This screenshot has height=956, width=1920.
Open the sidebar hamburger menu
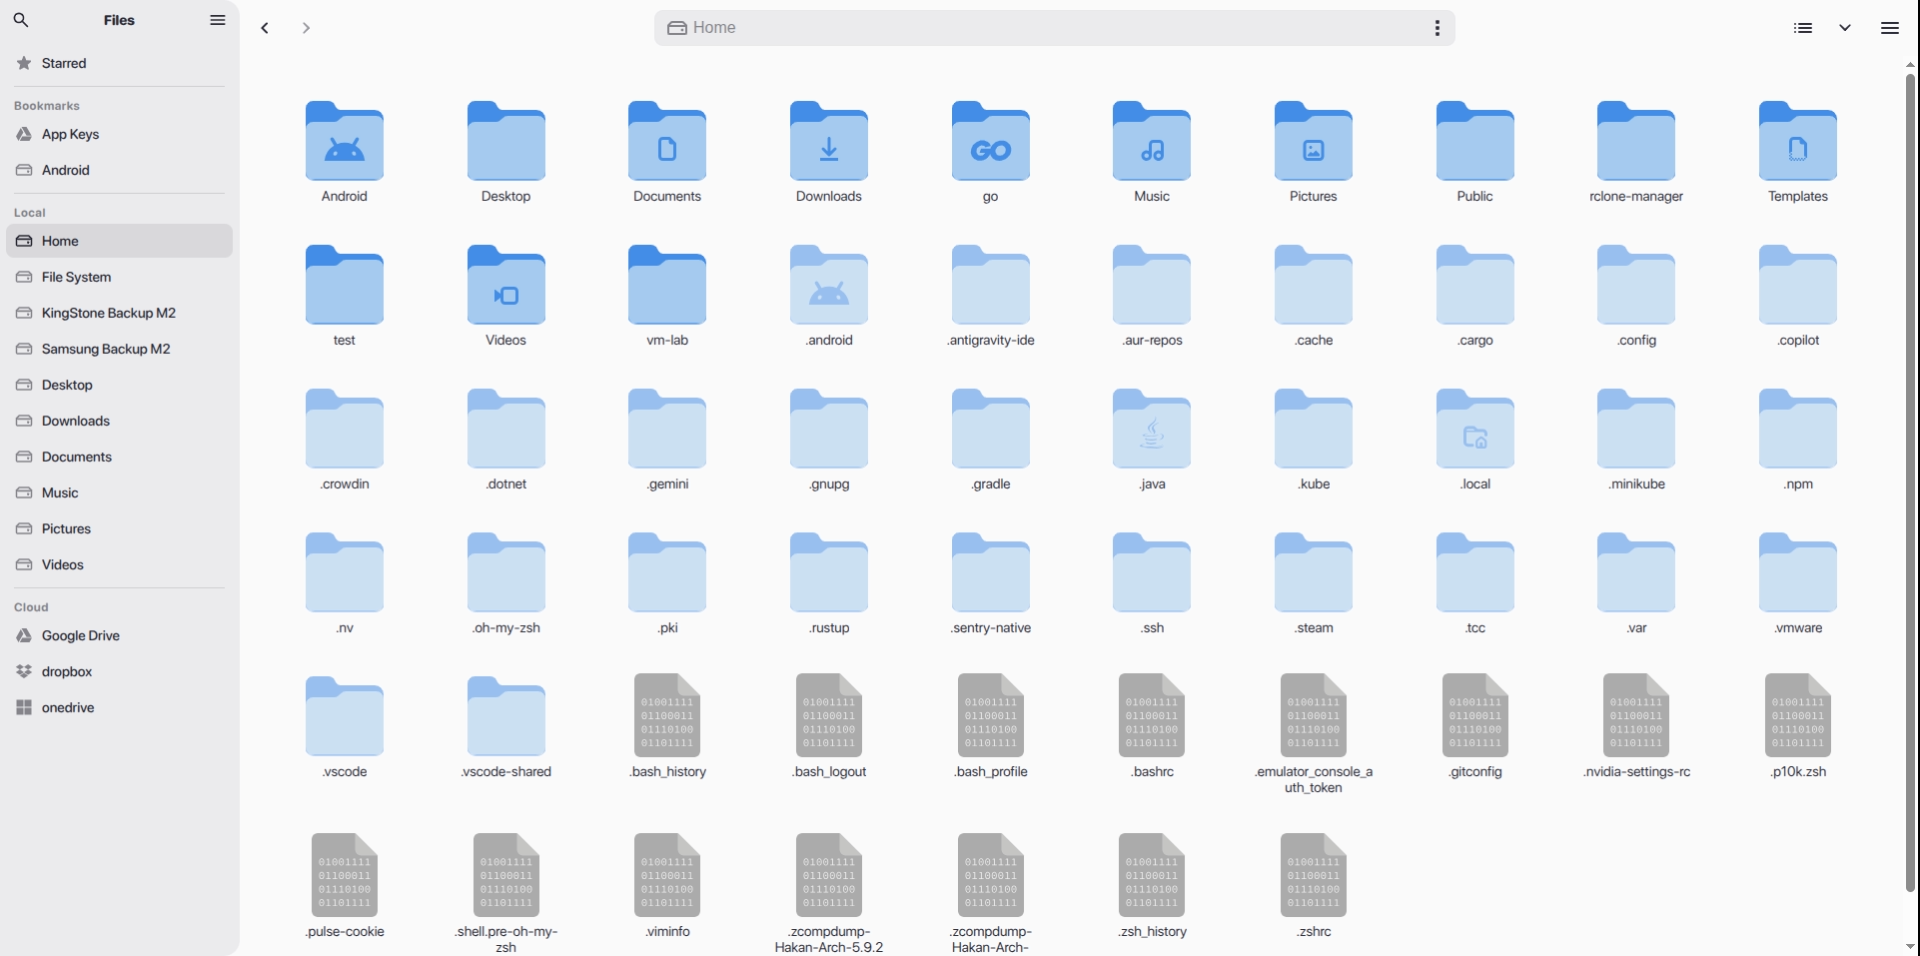tap(217, 20)
